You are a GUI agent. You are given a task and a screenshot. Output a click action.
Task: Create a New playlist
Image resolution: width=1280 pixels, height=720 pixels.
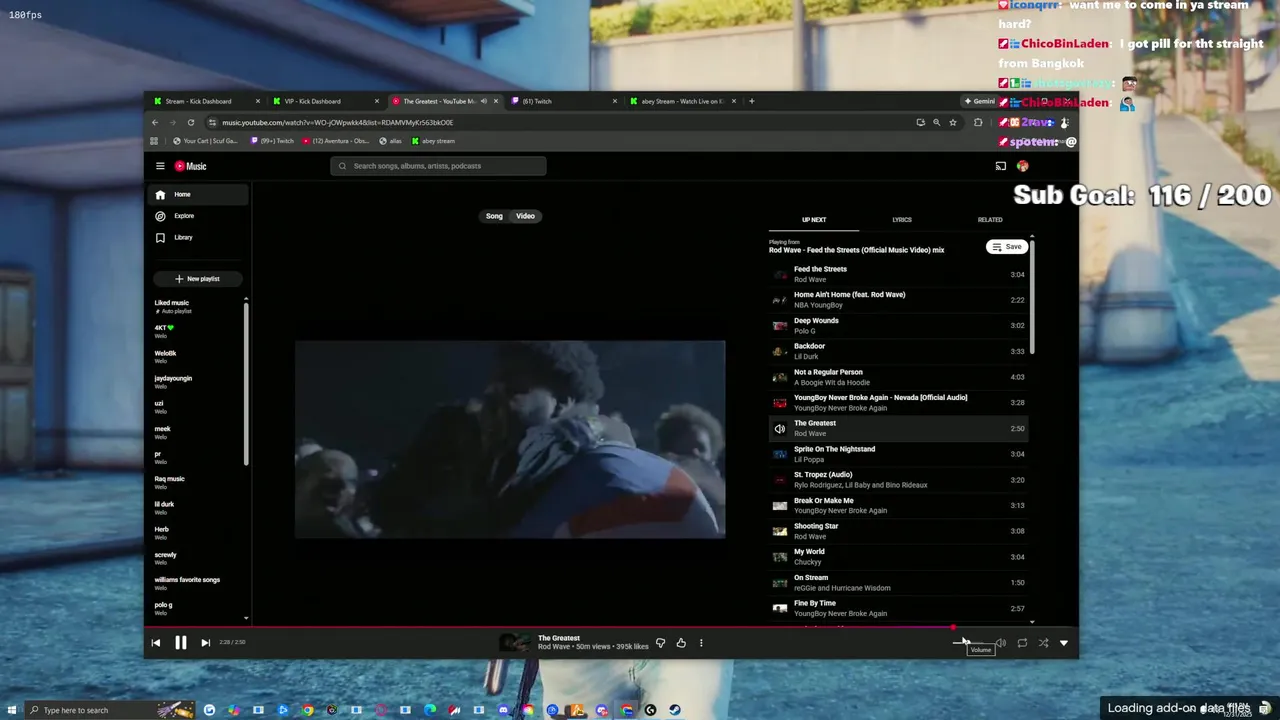pos(197,279)
